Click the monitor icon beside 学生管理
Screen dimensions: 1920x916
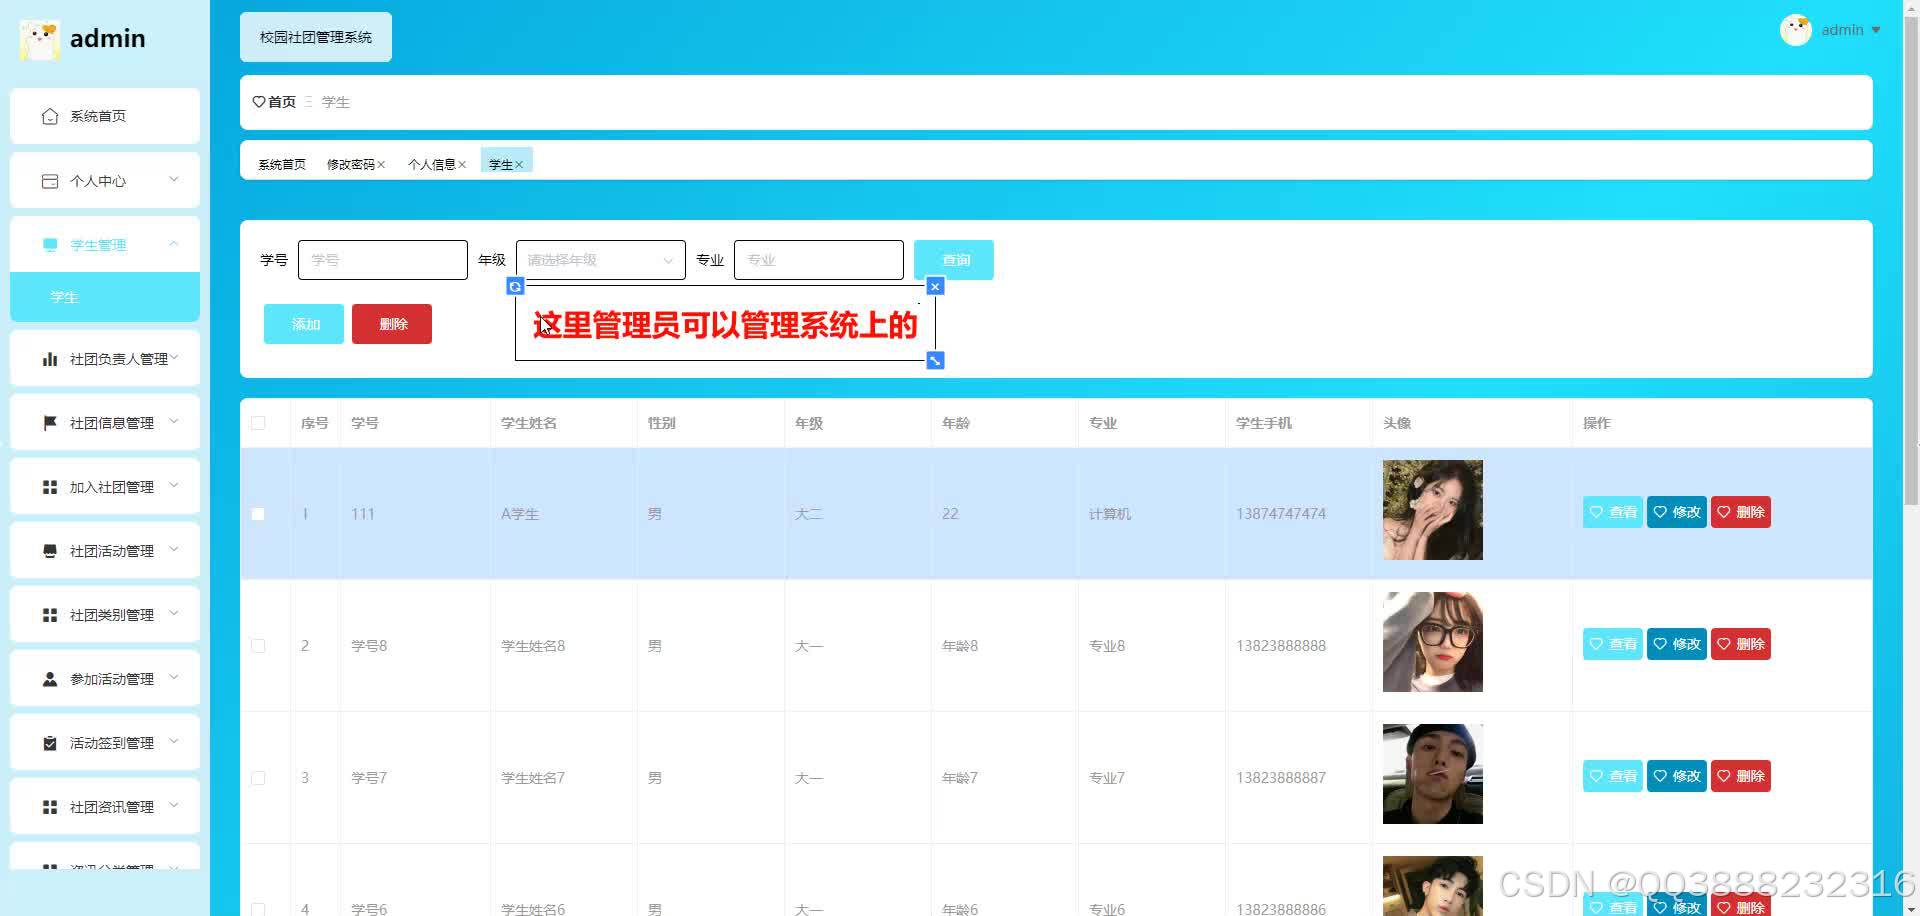(50, 245)
